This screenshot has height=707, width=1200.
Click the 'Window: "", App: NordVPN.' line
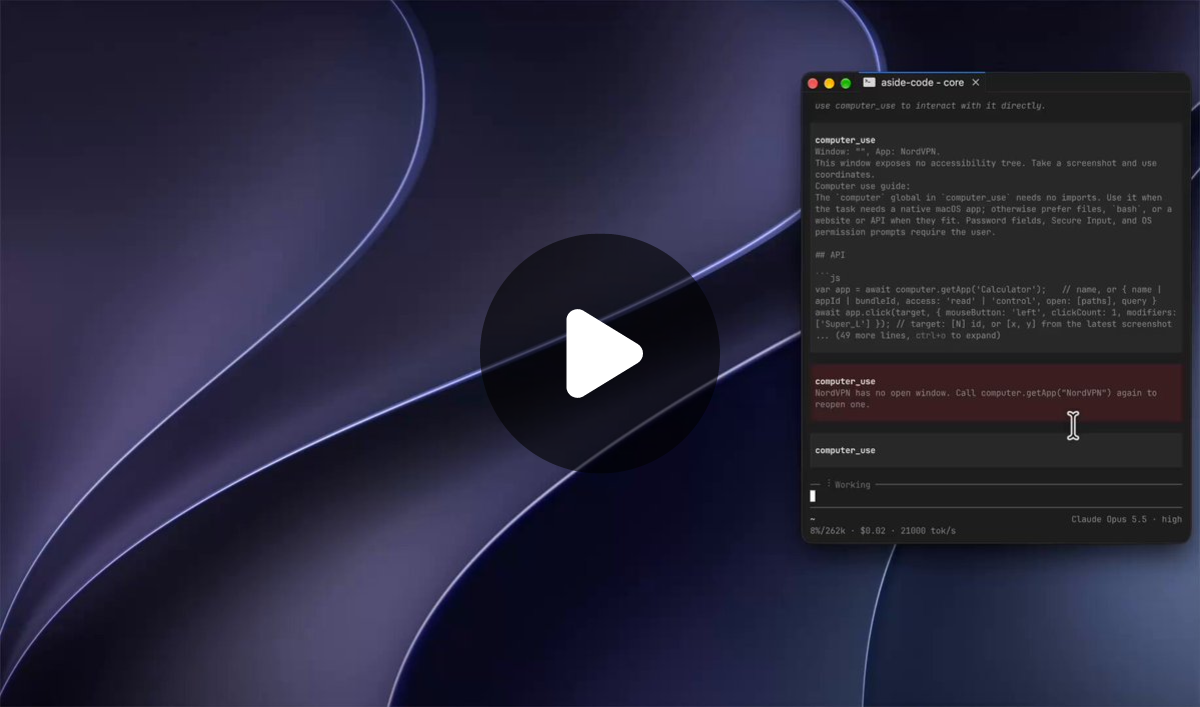pyautogui.click(x=878, y=152)
